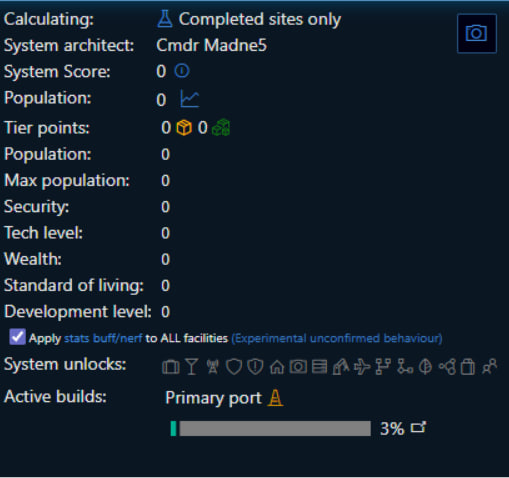The width and height of the screenshot is (509, 478).
Task: Show the population history chart icon
Action: point(190,99)
